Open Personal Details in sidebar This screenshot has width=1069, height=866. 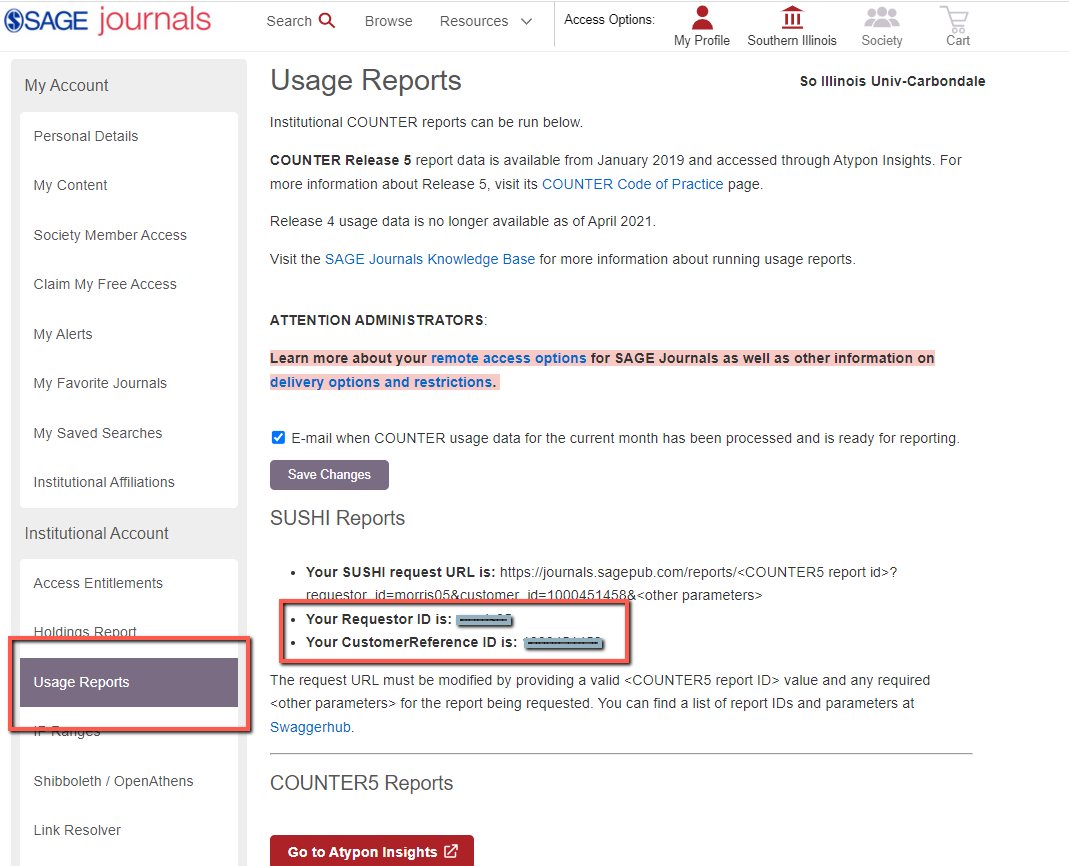coord(86,136)
